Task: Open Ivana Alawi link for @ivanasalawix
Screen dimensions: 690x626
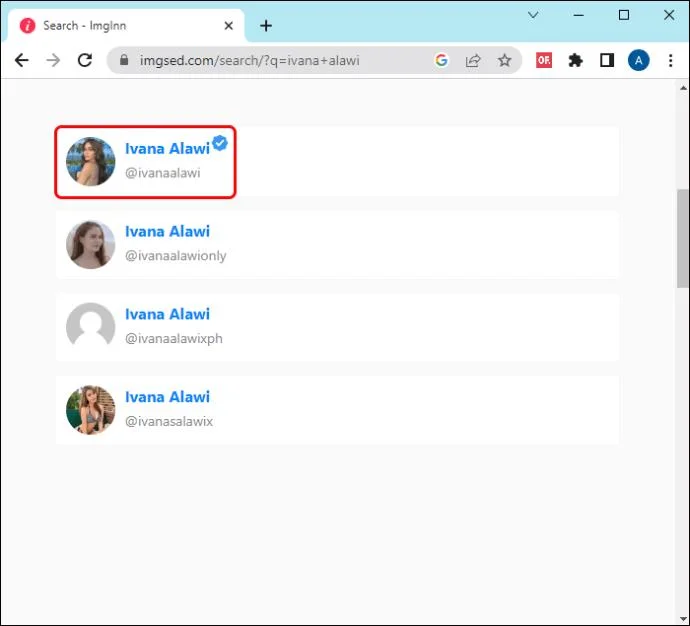Action: click(167, 397)
